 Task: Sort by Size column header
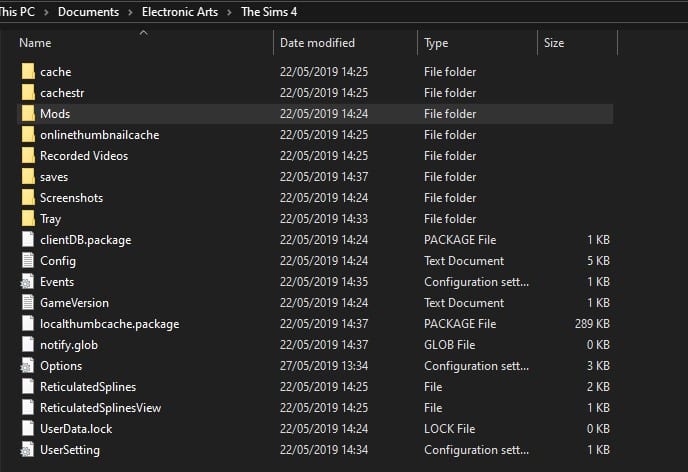tap(554, 43)
